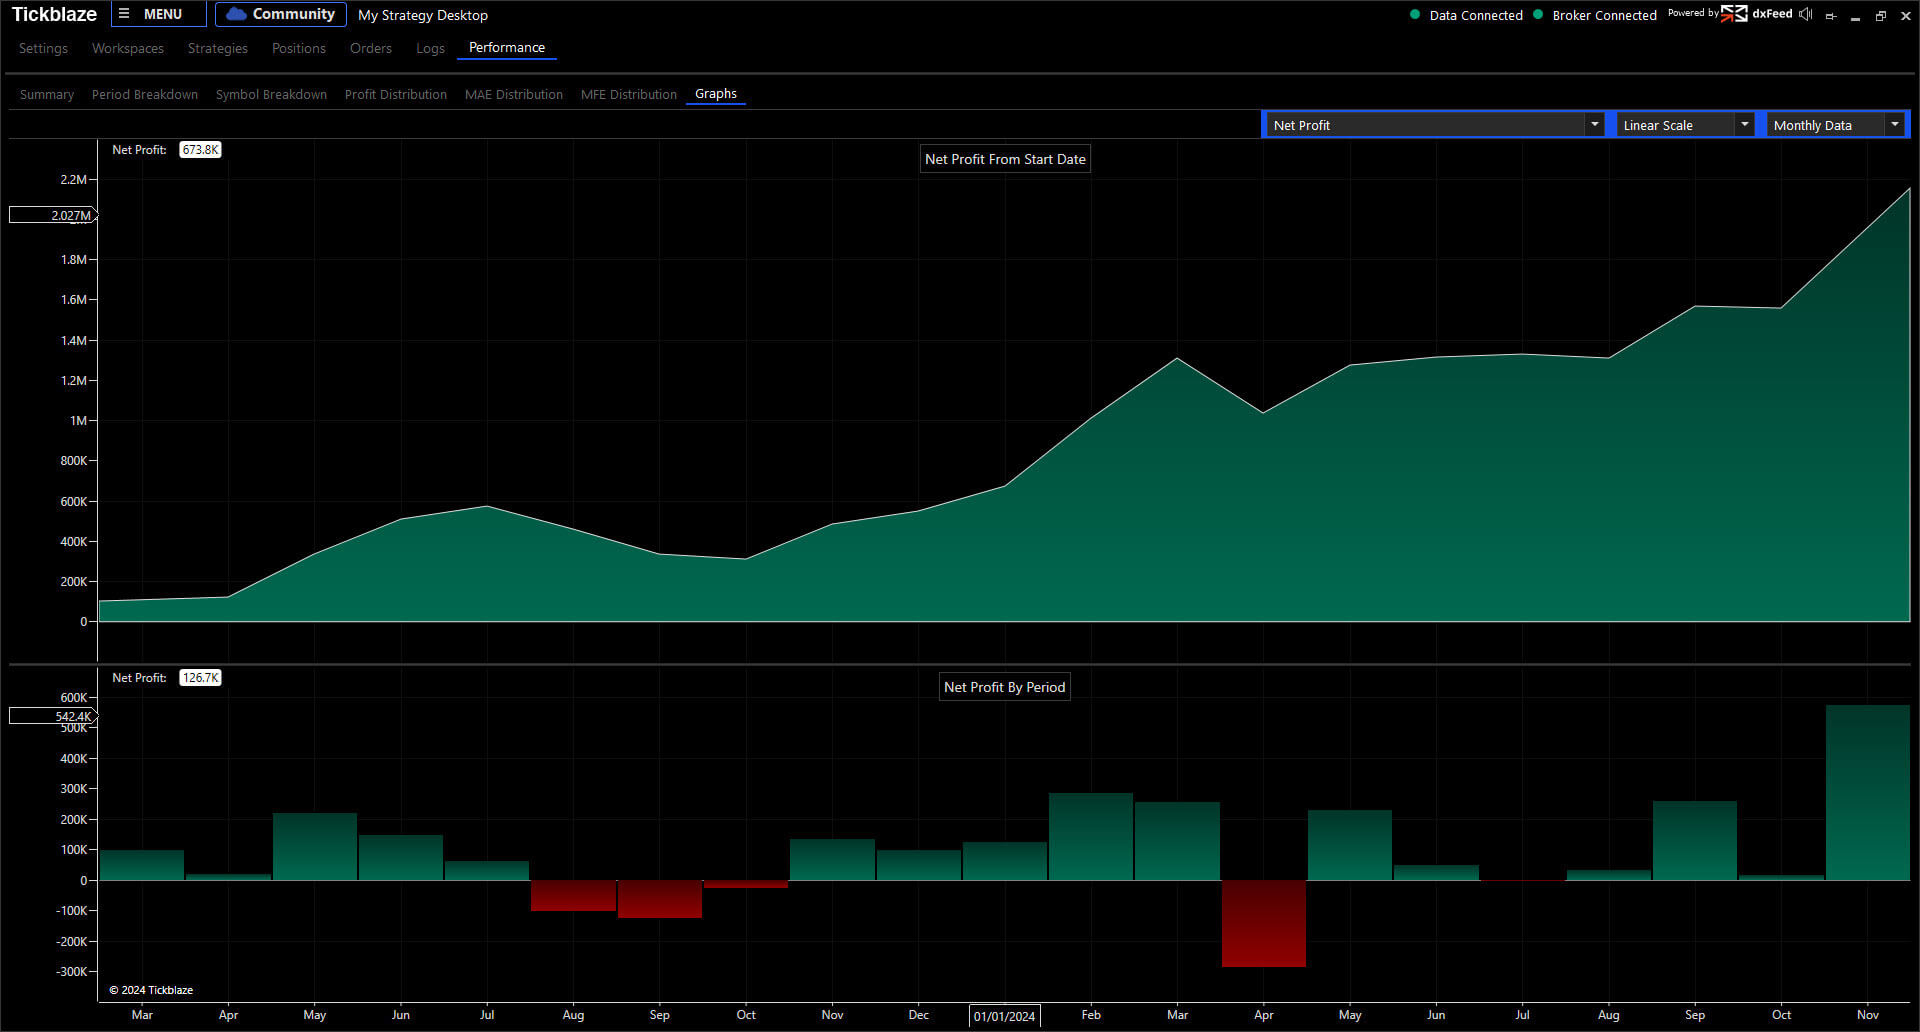The width and height of the screenshot is (1920, 1032).
Task: Click the Data Connected status indicator
Action: (x=1466, y=15)
